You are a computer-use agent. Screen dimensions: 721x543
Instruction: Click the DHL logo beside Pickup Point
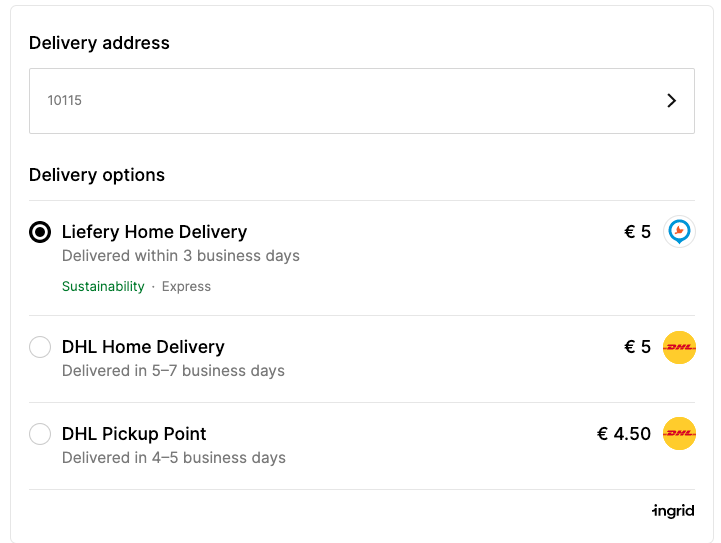pos(679,434)
